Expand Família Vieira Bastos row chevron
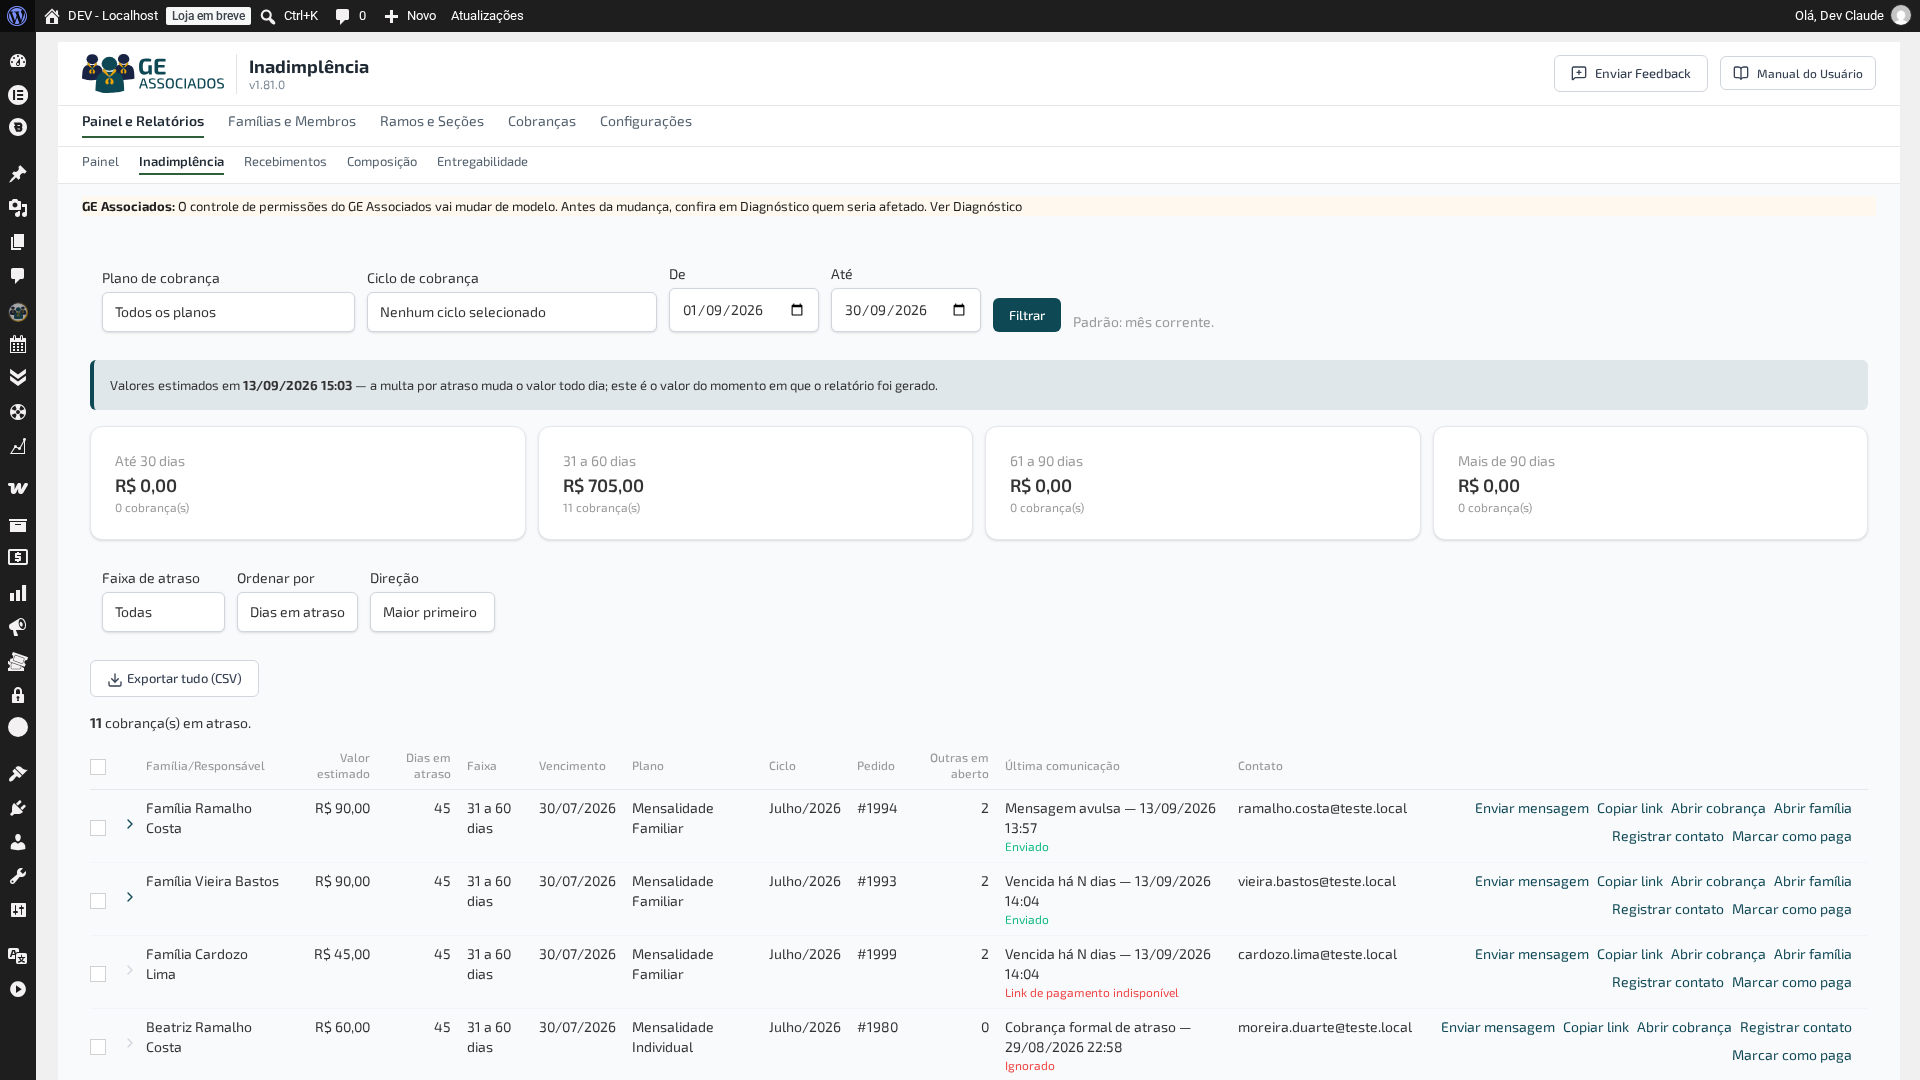Image resolution: width=1920 pixels, height=1080 pixels. point(130,897)
